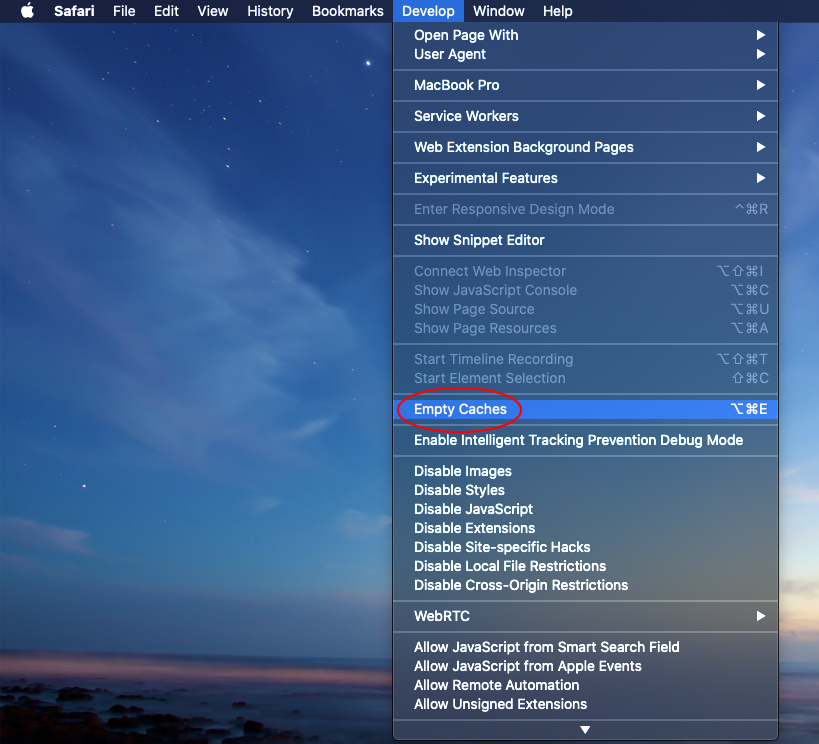
Task: Open the Safari application menu
Action: (x=74, y=11)
